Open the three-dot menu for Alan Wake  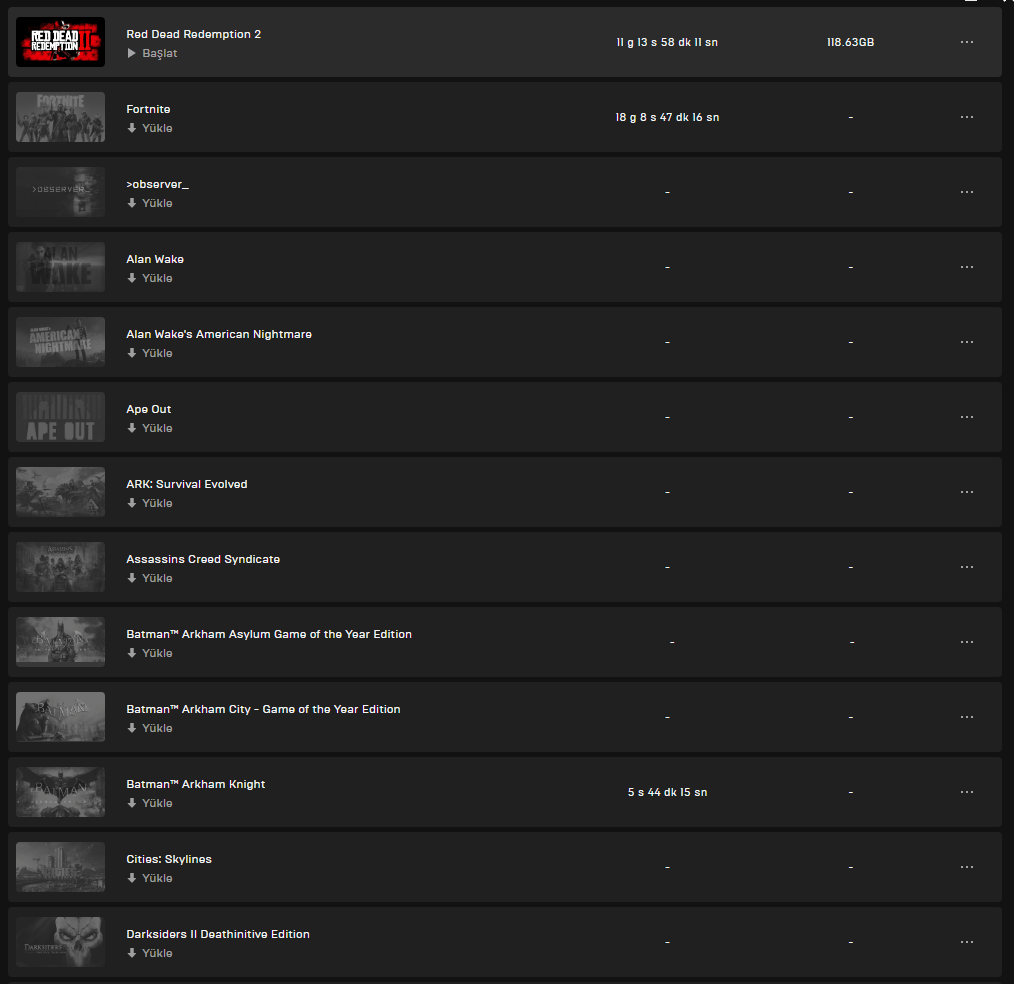(x=967, y=267)
